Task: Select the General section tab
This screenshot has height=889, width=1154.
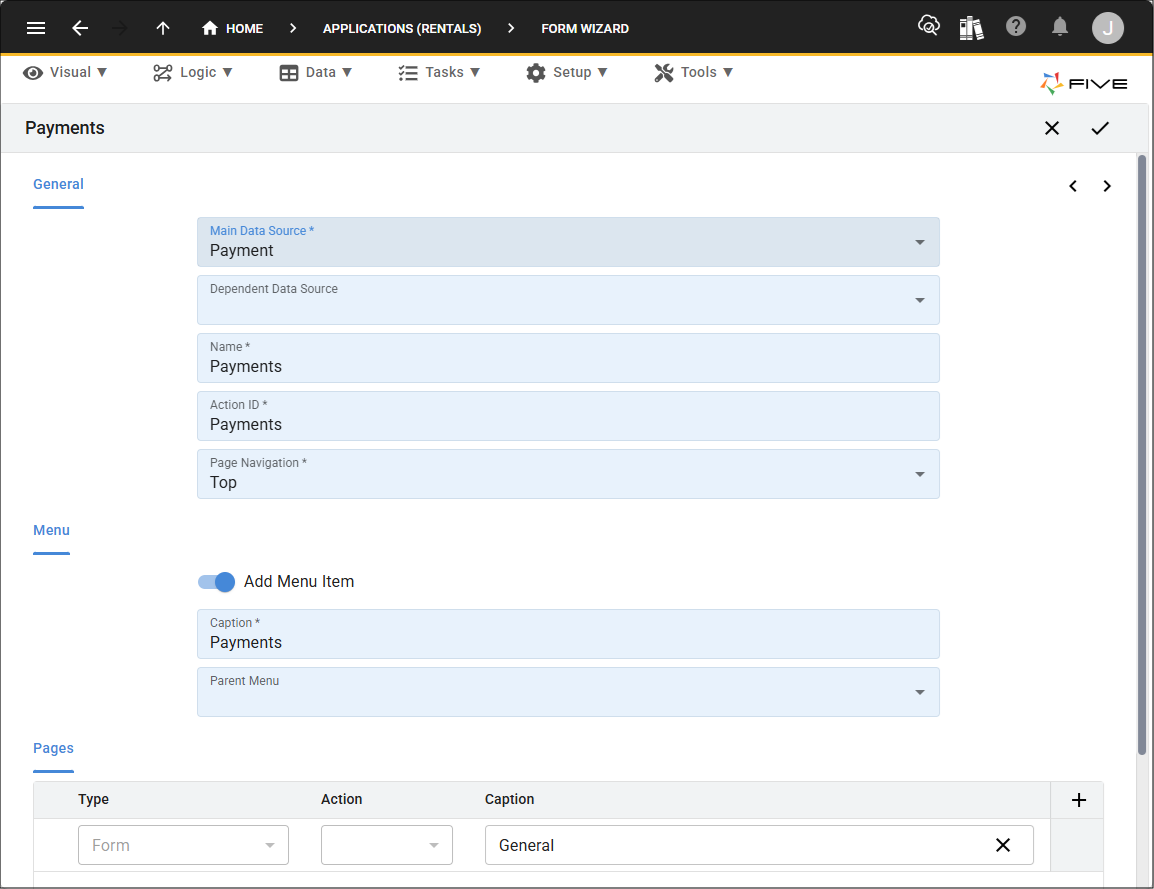Action: (58, 184)
